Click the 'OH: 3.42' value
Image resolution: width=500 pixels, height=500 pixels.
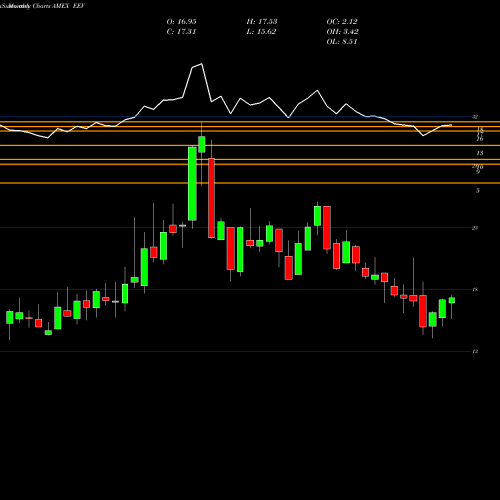(342, 32)
